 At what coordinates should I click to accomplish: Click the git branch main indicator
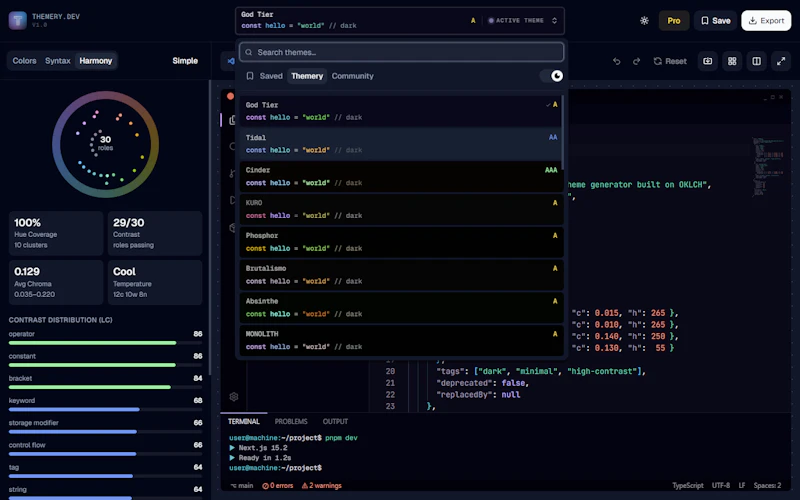pyautogui.click(x=242, y=486)
